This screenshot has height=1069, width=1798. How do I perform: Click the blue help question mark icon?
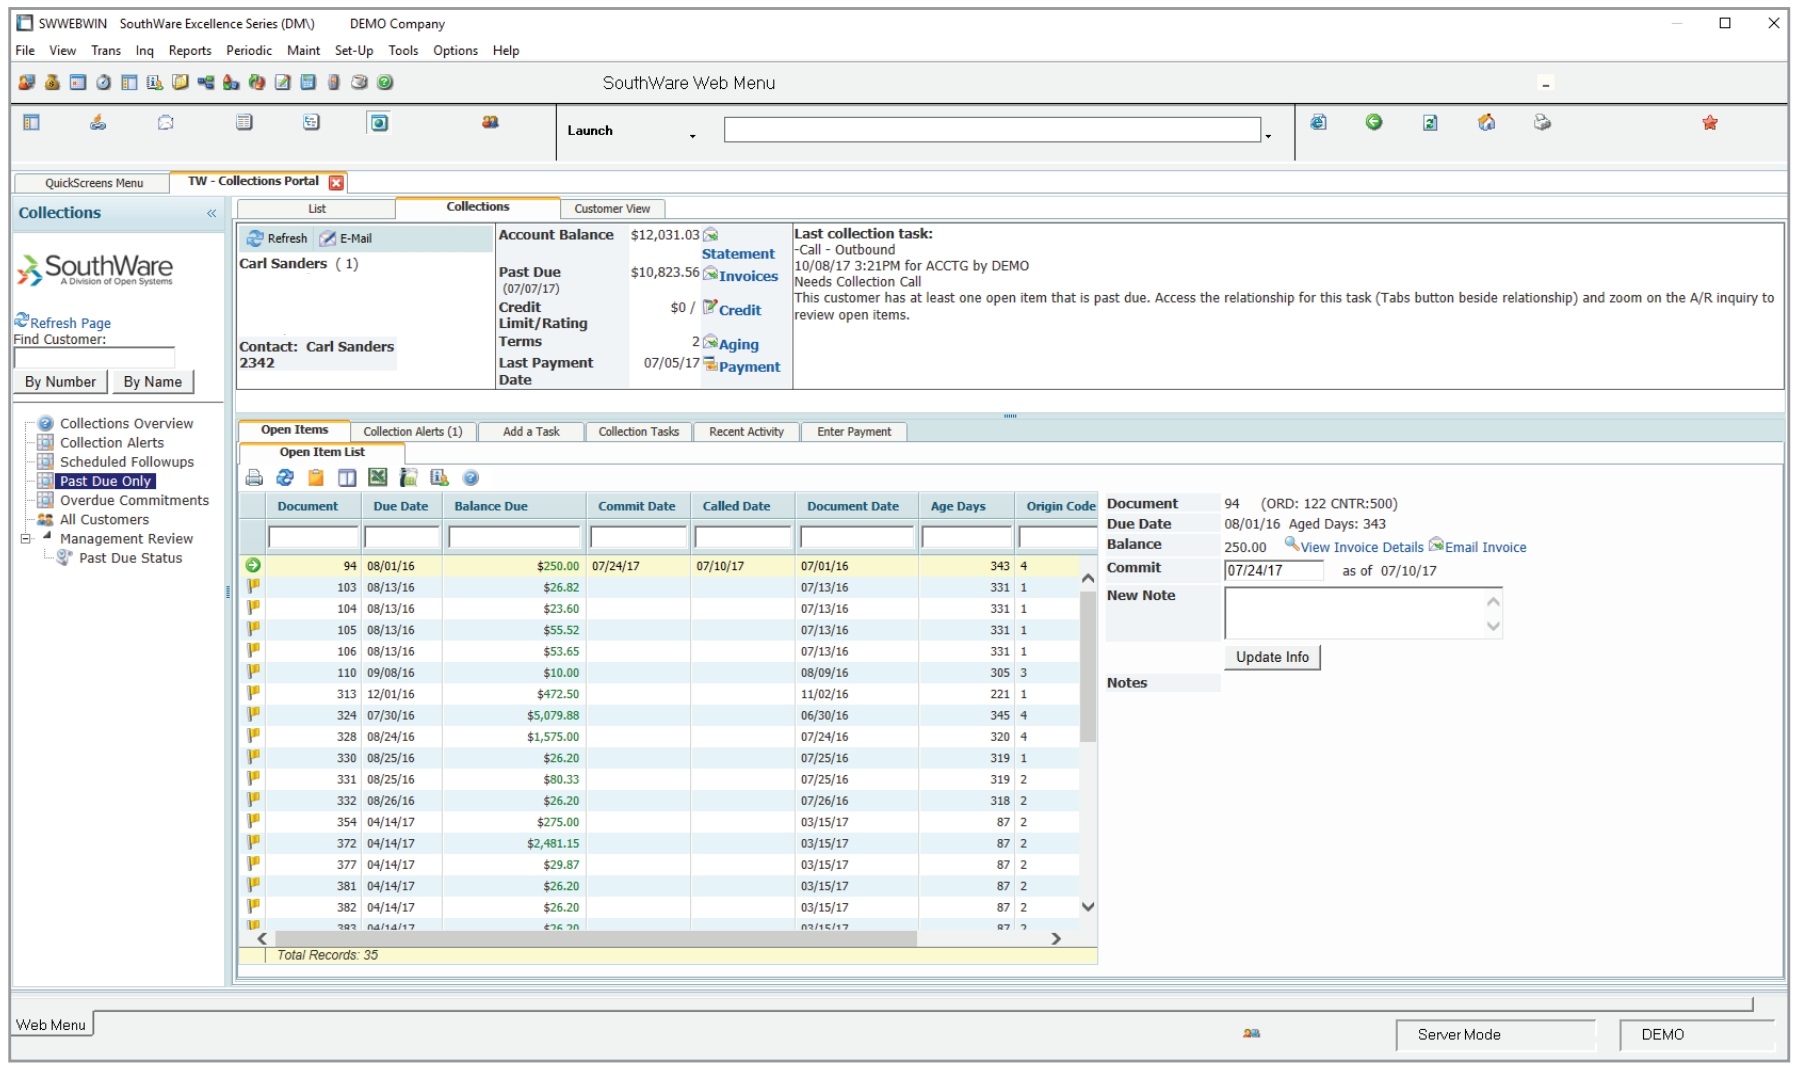471,478
